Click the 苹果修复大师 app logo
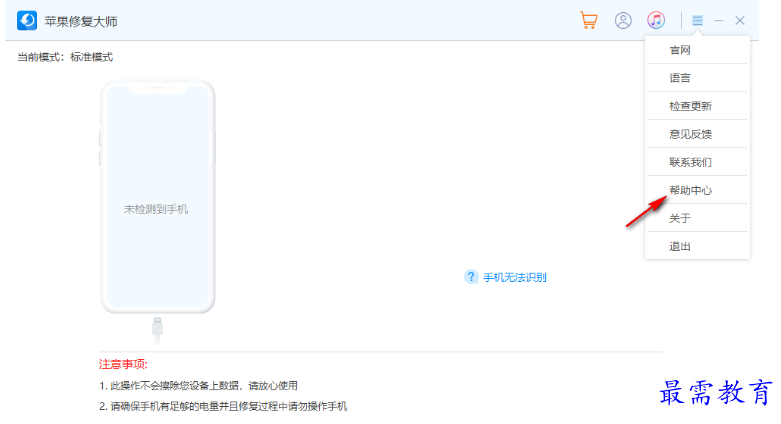This screenshot has width=781, height=424. [x=26, y=21]
